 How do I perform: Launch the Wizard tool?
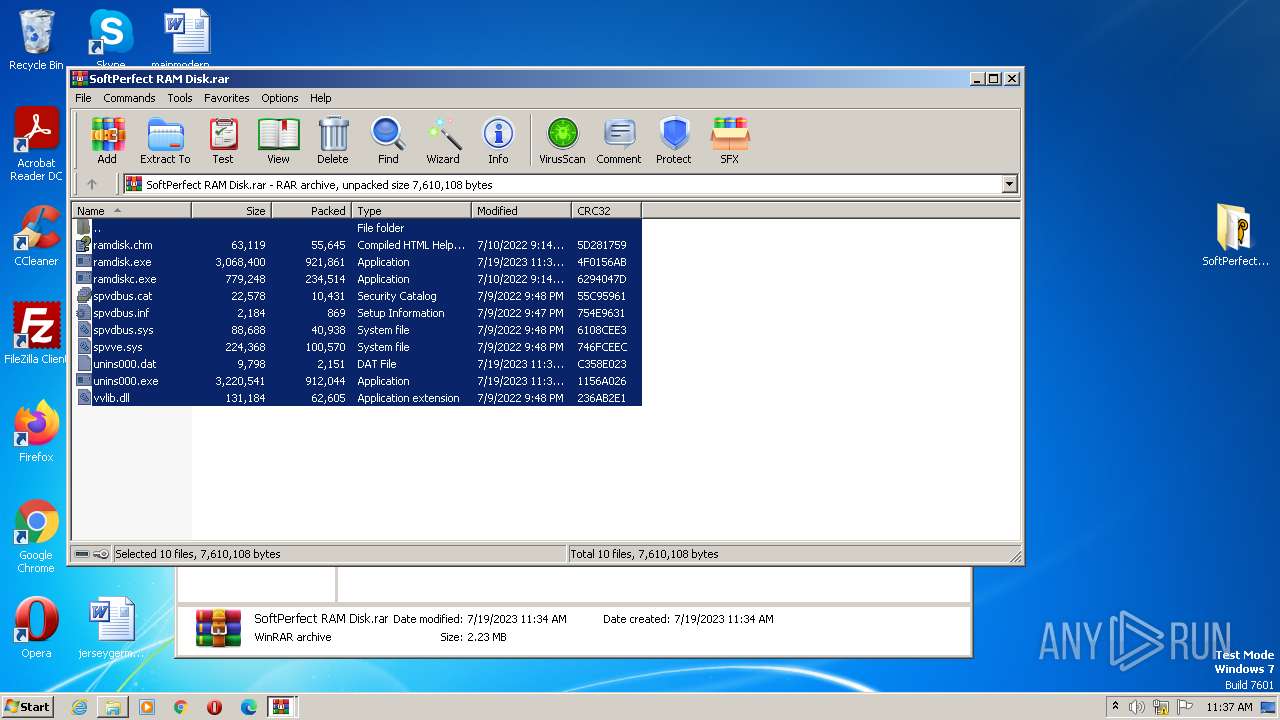click(x=443, y=140)
